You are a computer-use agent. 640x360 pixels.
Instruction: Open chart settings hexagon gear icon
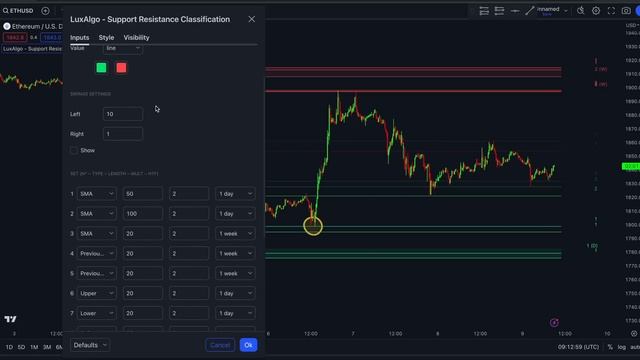pos(596,11)
